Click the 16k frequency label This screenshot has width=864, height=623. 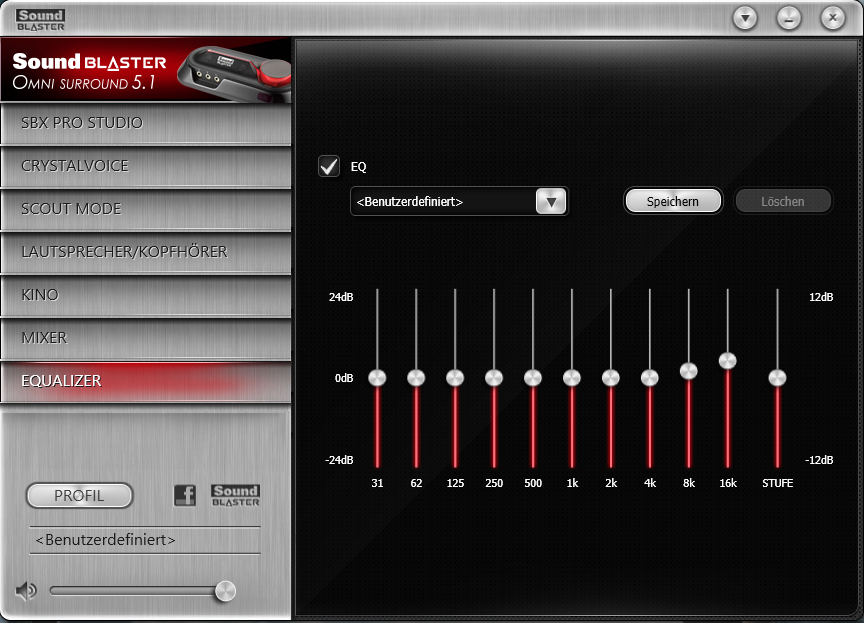tap(728, 483)
